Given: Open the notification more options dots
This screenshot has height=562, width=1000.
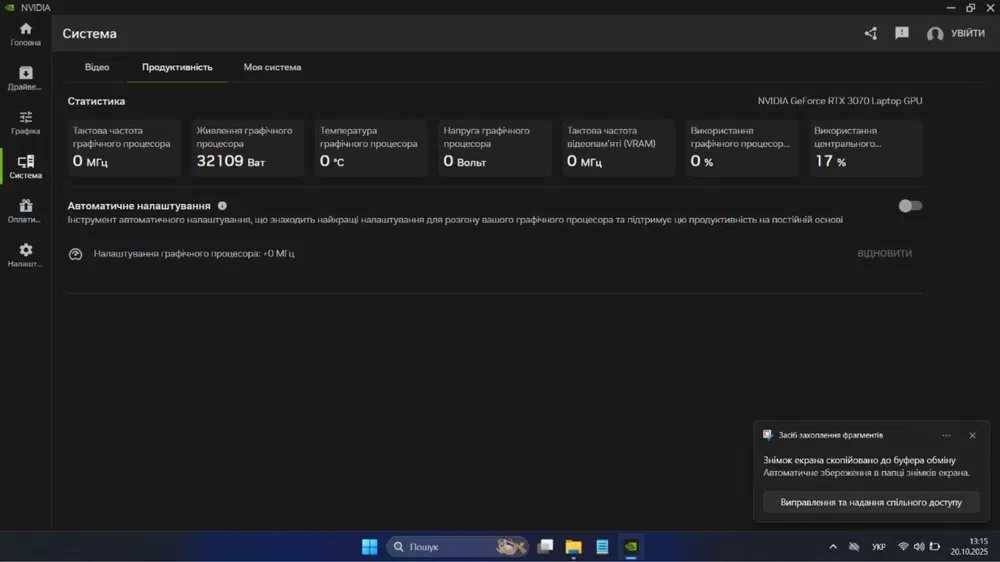Looking at the screenshot, I should (946, 435).
